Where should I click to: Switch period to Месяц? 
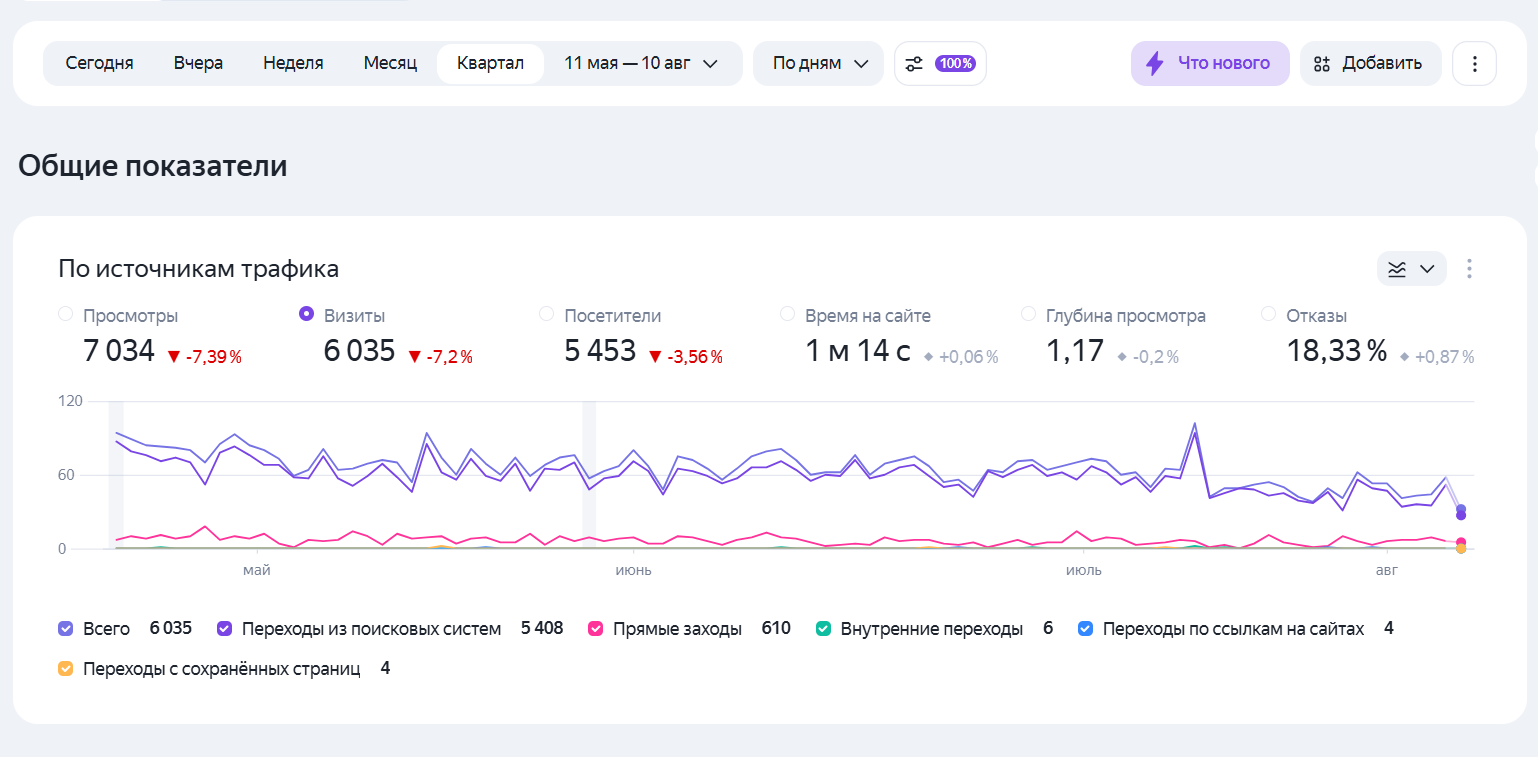[390, 64]
